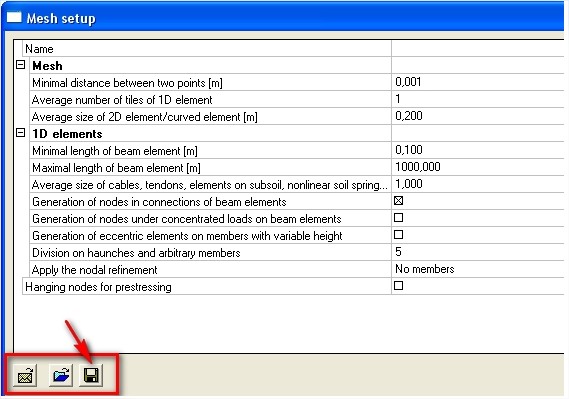Toggle eccentric elements on variable height checkbox

click(398, 235)
